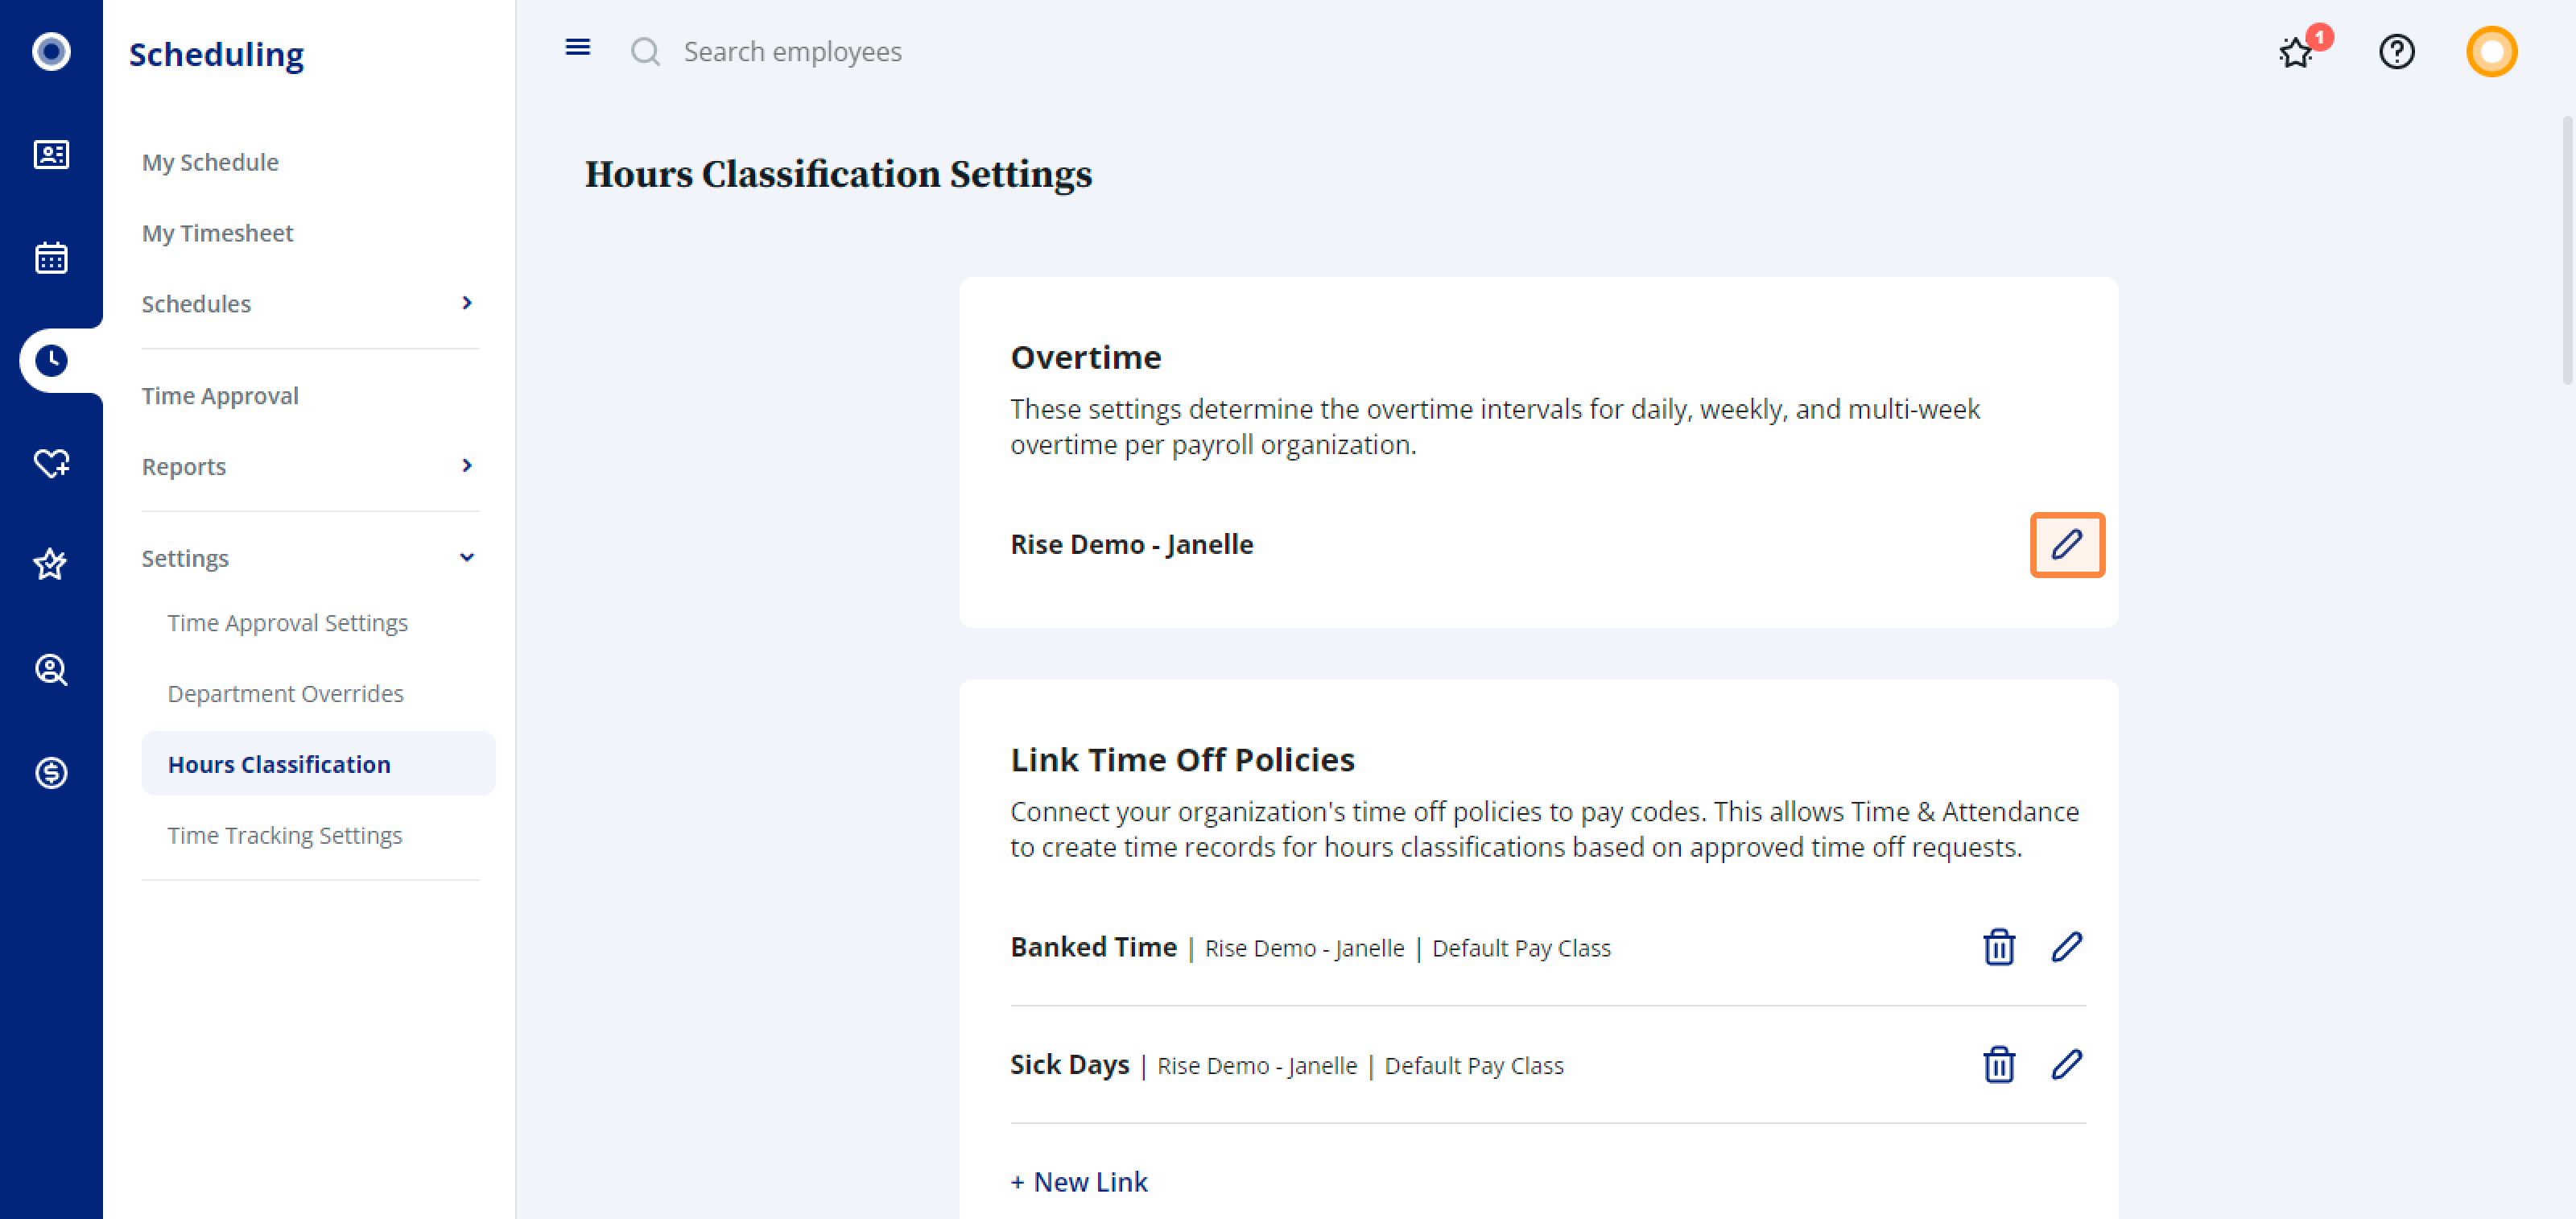Edit the Sick Days policy link
This screenshot has height=1219, width=2576.
[x=2067, y=1065]
